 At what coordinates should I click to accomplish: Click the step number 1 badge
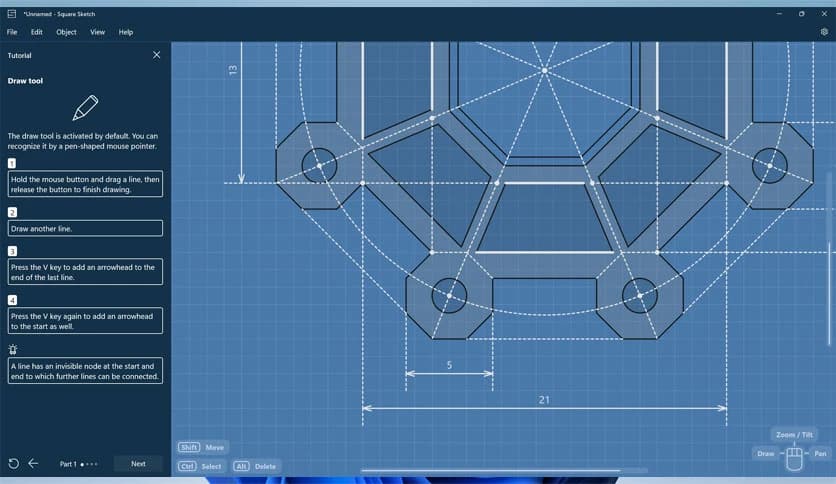12,163
